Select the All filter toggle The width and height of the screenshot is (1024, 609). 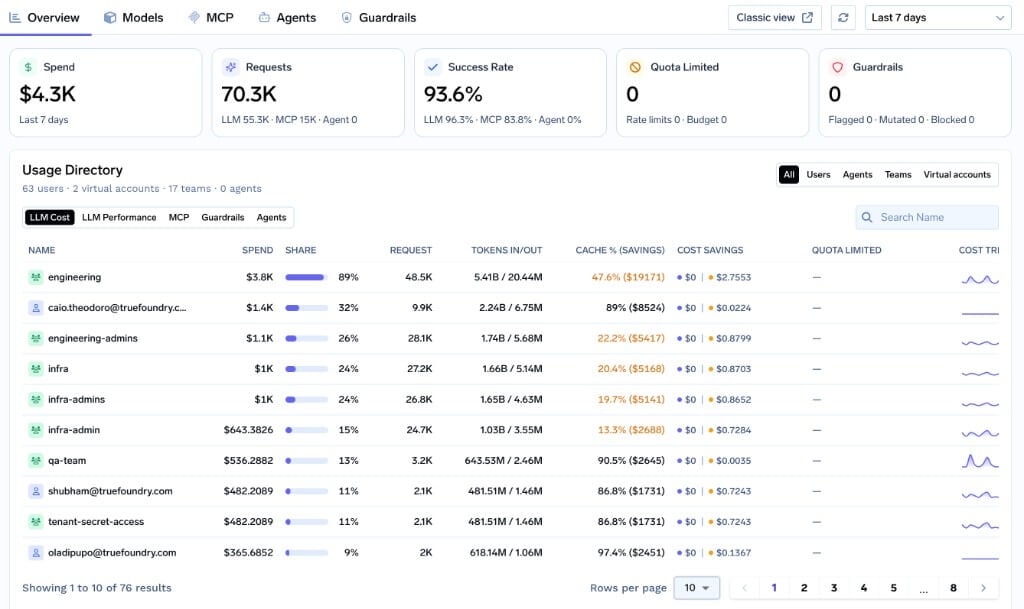click(789, 174)
